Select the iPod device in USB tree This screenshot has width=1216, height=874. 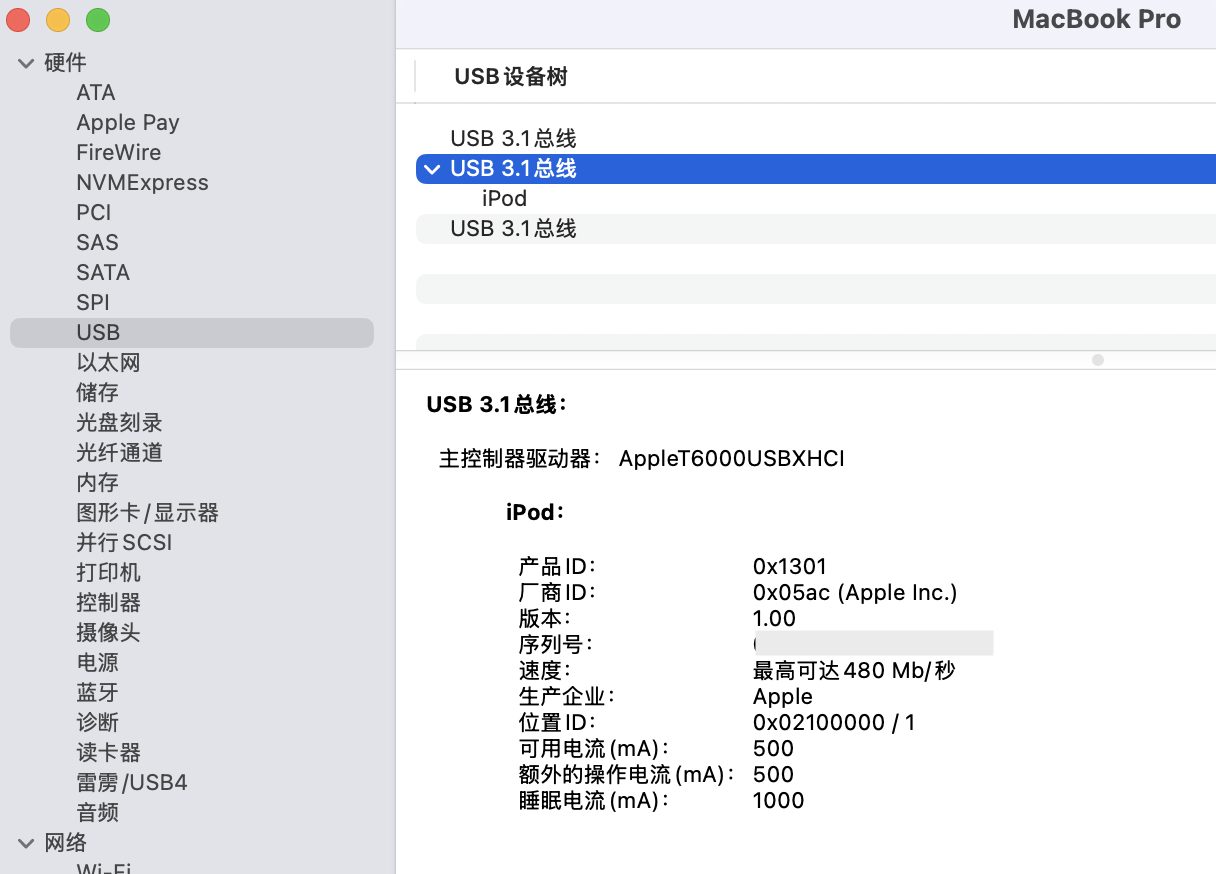(504, 199)
